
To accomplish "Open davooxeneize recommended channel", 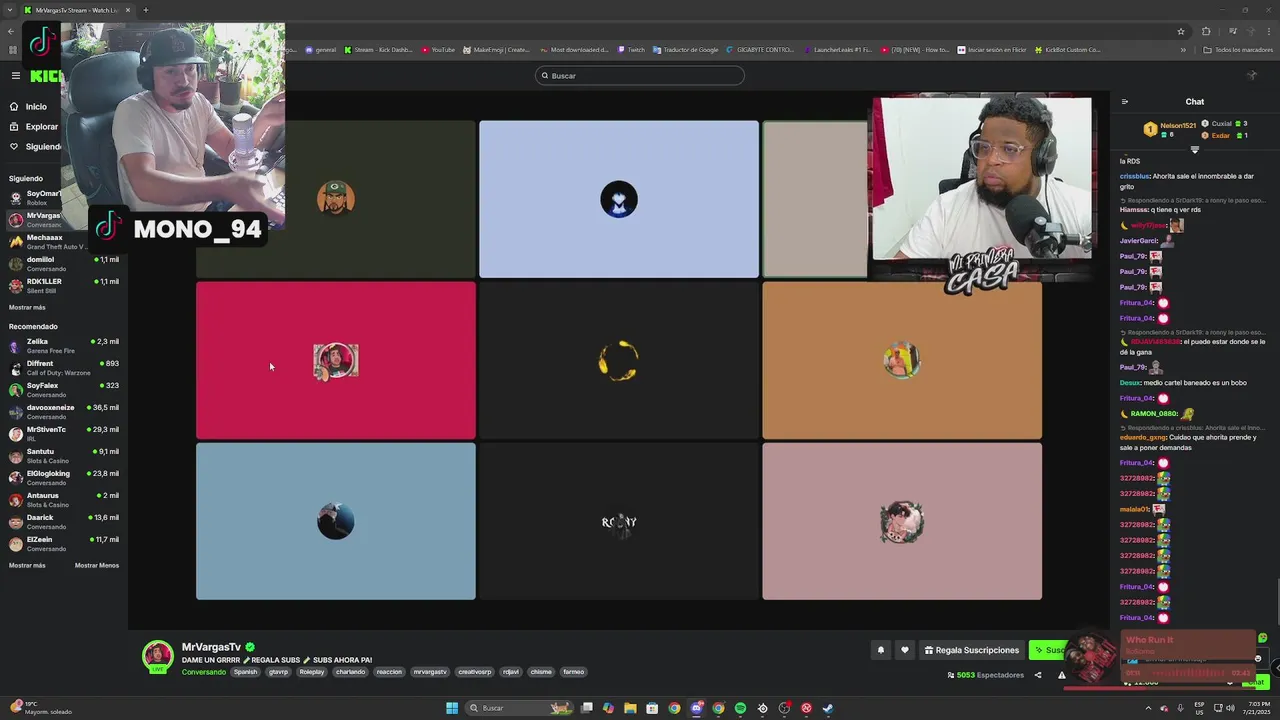I will [64, 412].
